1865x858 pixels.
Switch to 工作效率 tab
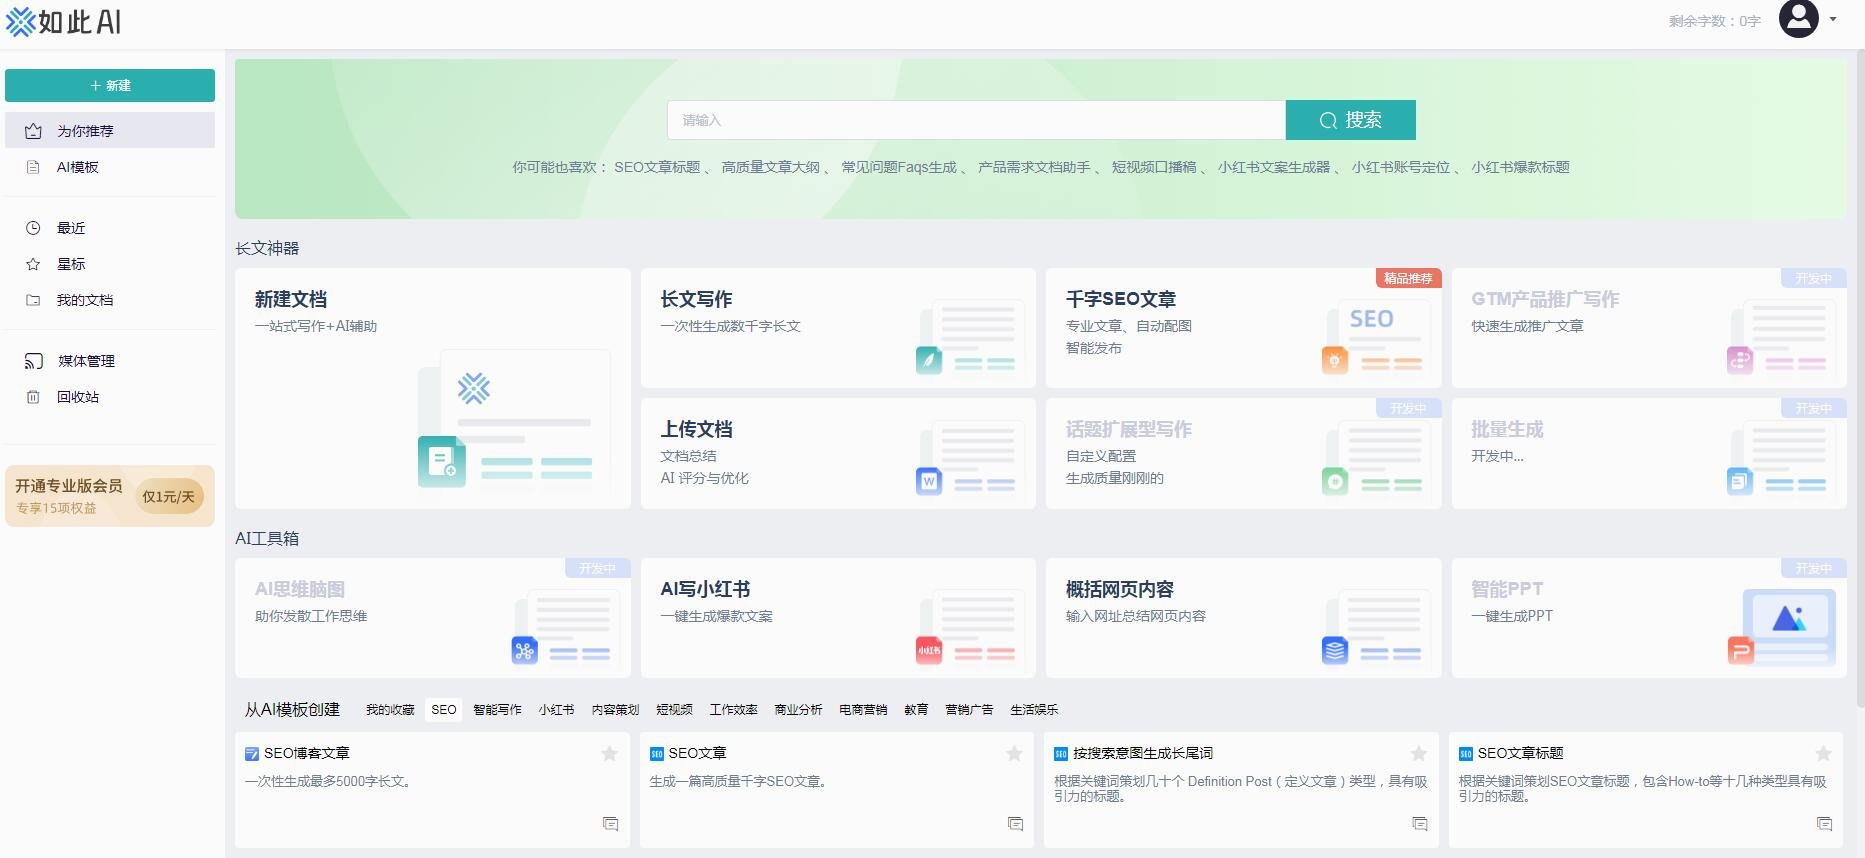pos(733,709)
